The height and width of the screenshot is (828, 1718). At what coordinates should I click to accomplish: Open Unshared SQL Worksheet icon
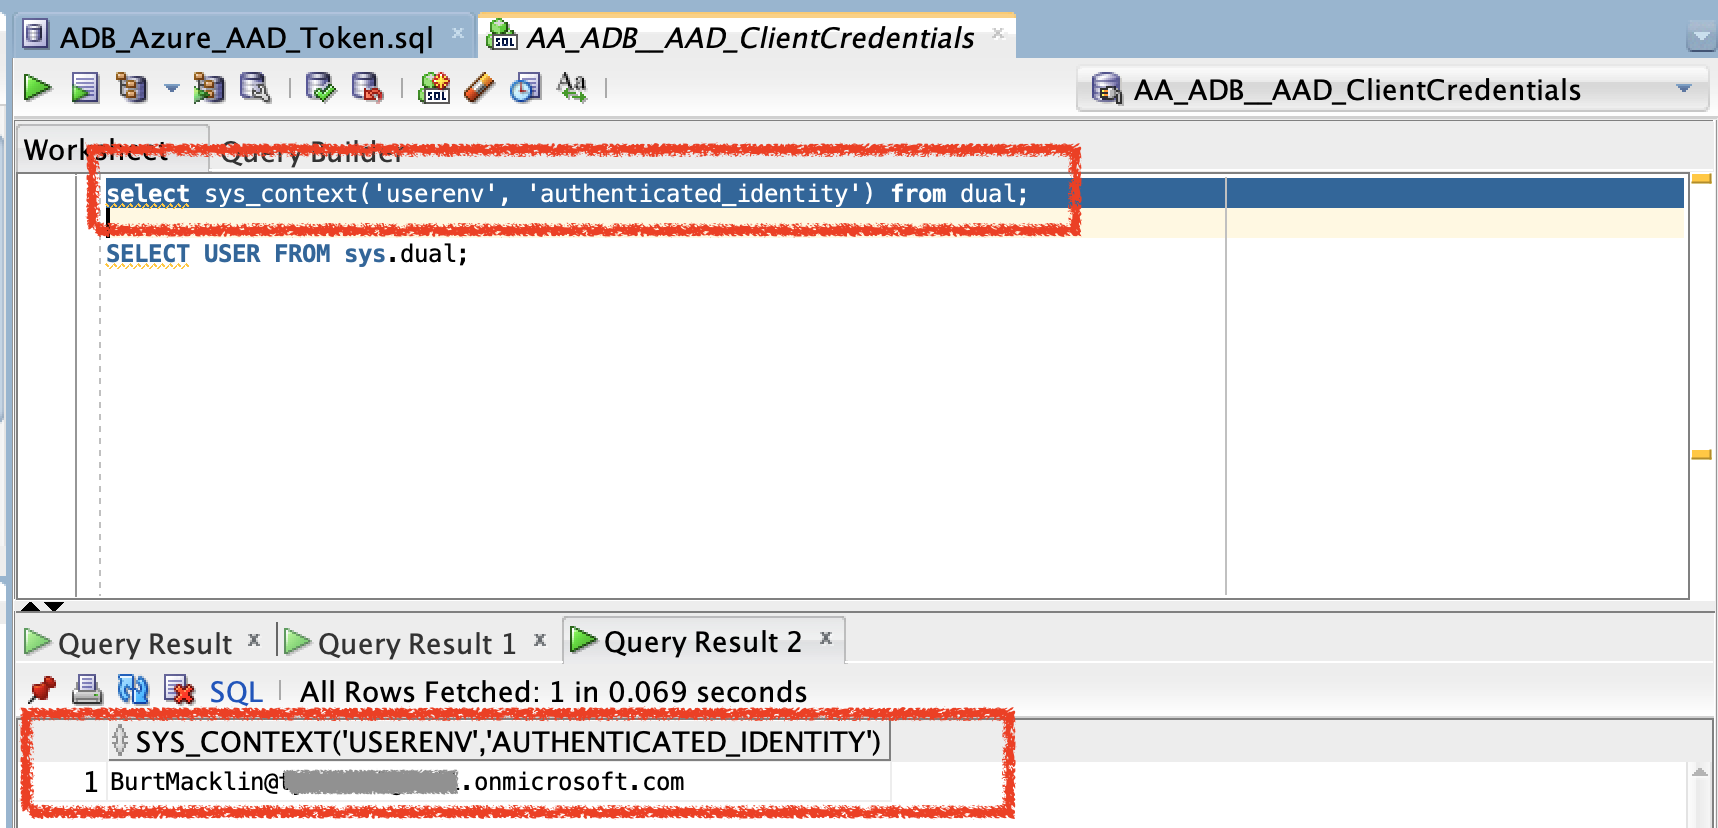point(434,88)
